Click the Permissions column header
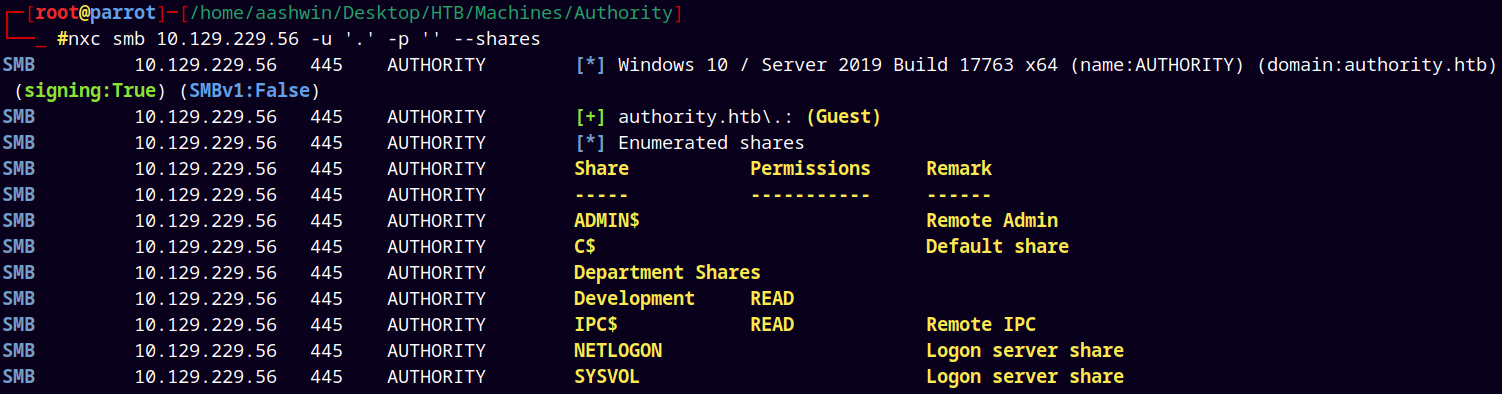The width and height of the screenshot is (1502, 394). click(810, 169)
